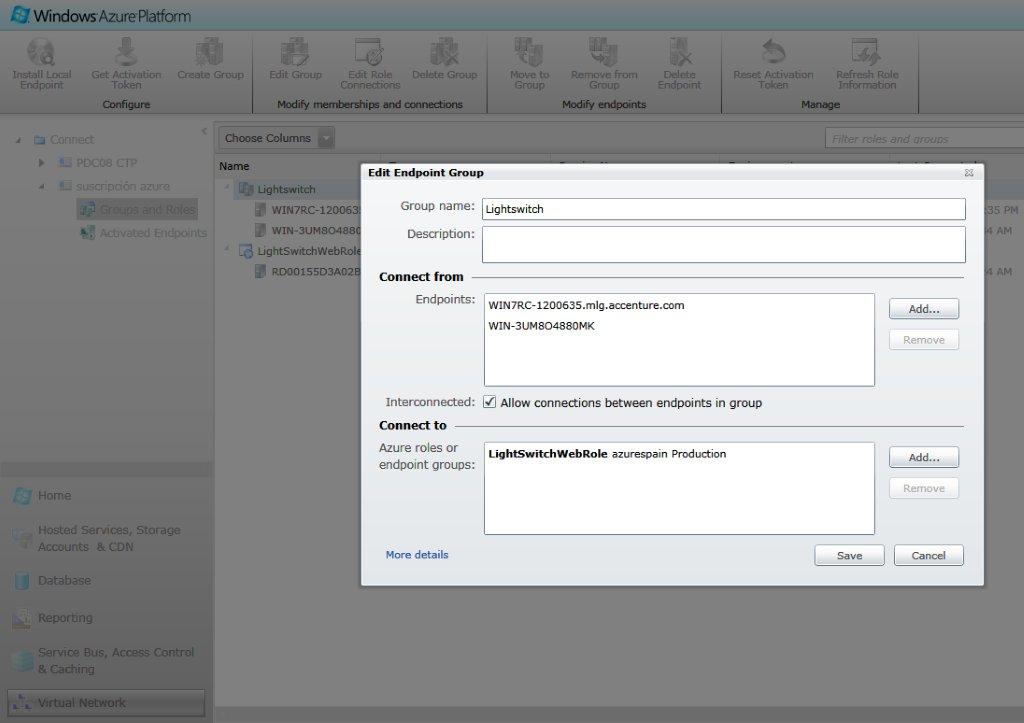
Task: Click the Home navigation icon
Action: coord(22,496)
